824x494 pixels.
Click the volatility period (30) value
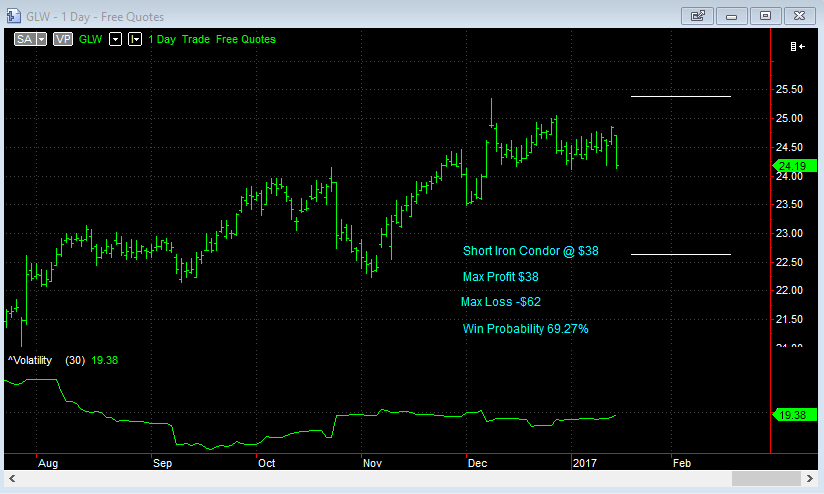pyautogui.click(x=75, y=361)
